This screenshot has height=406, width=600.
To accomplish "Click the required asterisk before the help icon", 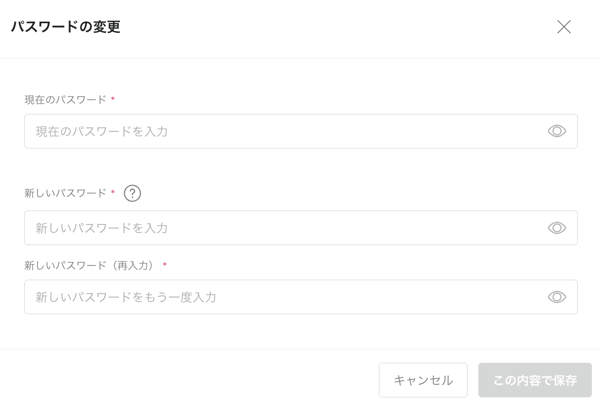I will pyautogui.click(x=113, y=193).
